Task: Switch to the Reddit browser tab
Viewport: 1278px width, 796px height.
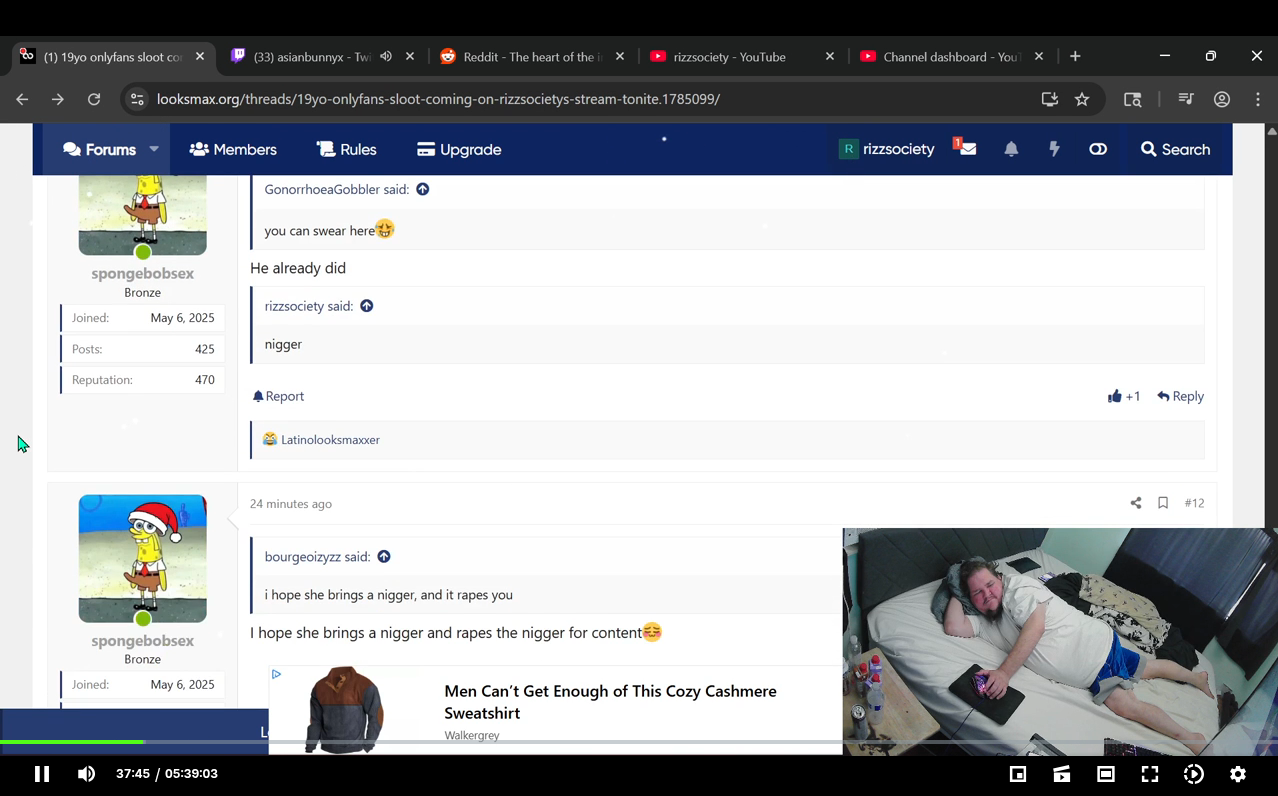Action: click(x=530, y=57)
